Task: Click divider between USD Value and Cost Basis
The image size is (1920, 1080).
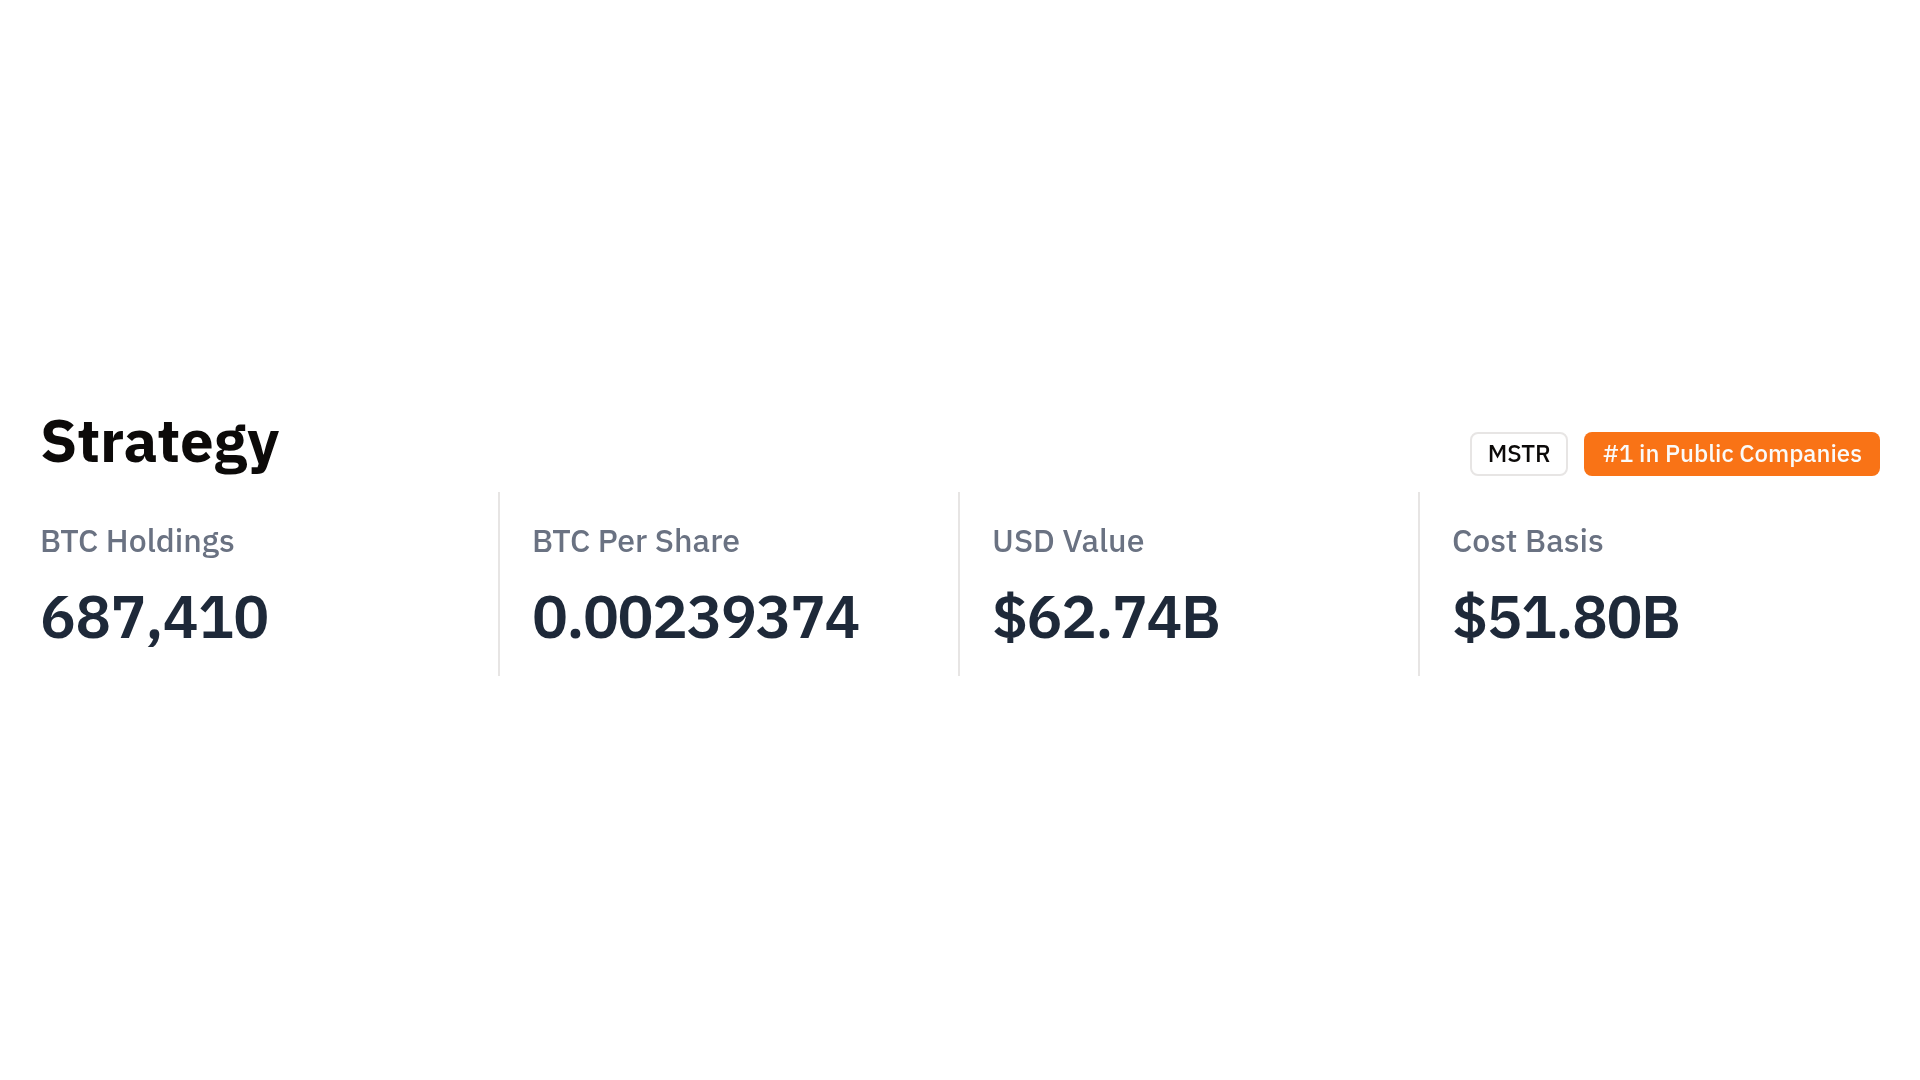Action: (1419, 584)
